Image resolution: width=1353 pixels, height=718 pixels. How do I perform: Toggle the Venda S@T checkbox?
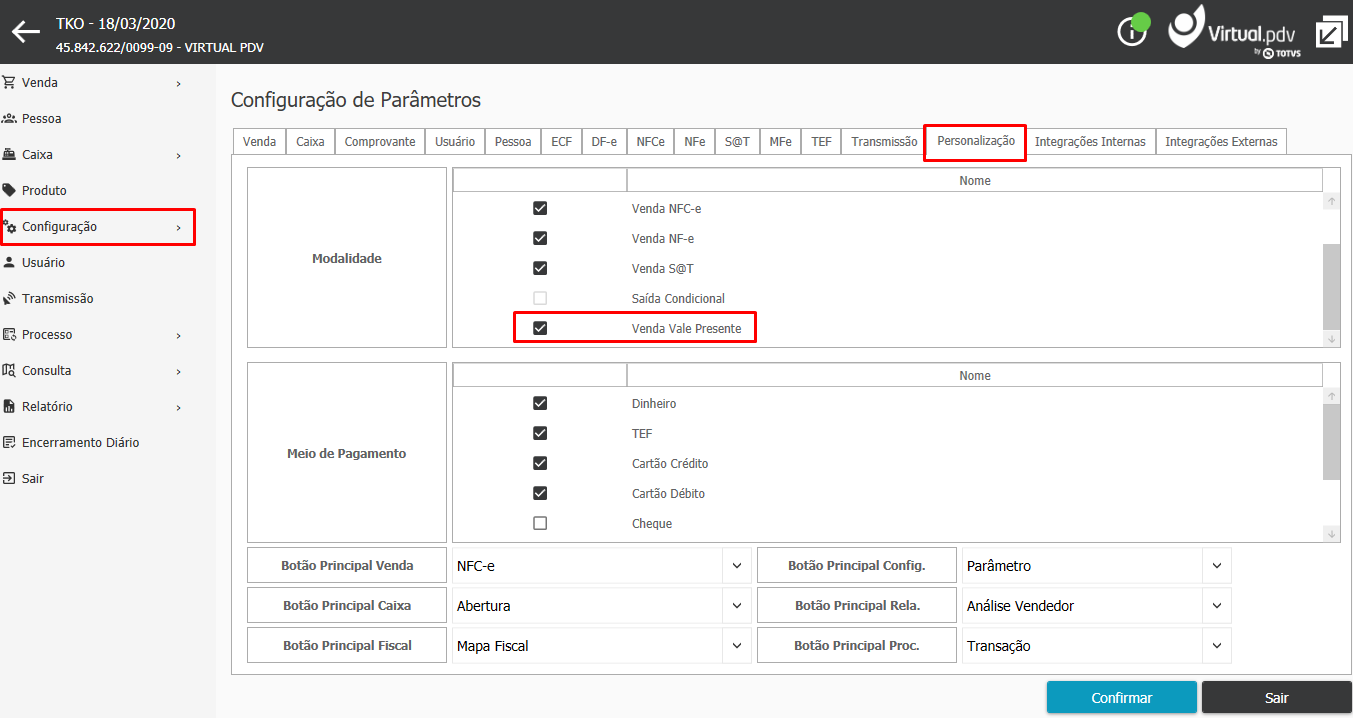(540, 269)
